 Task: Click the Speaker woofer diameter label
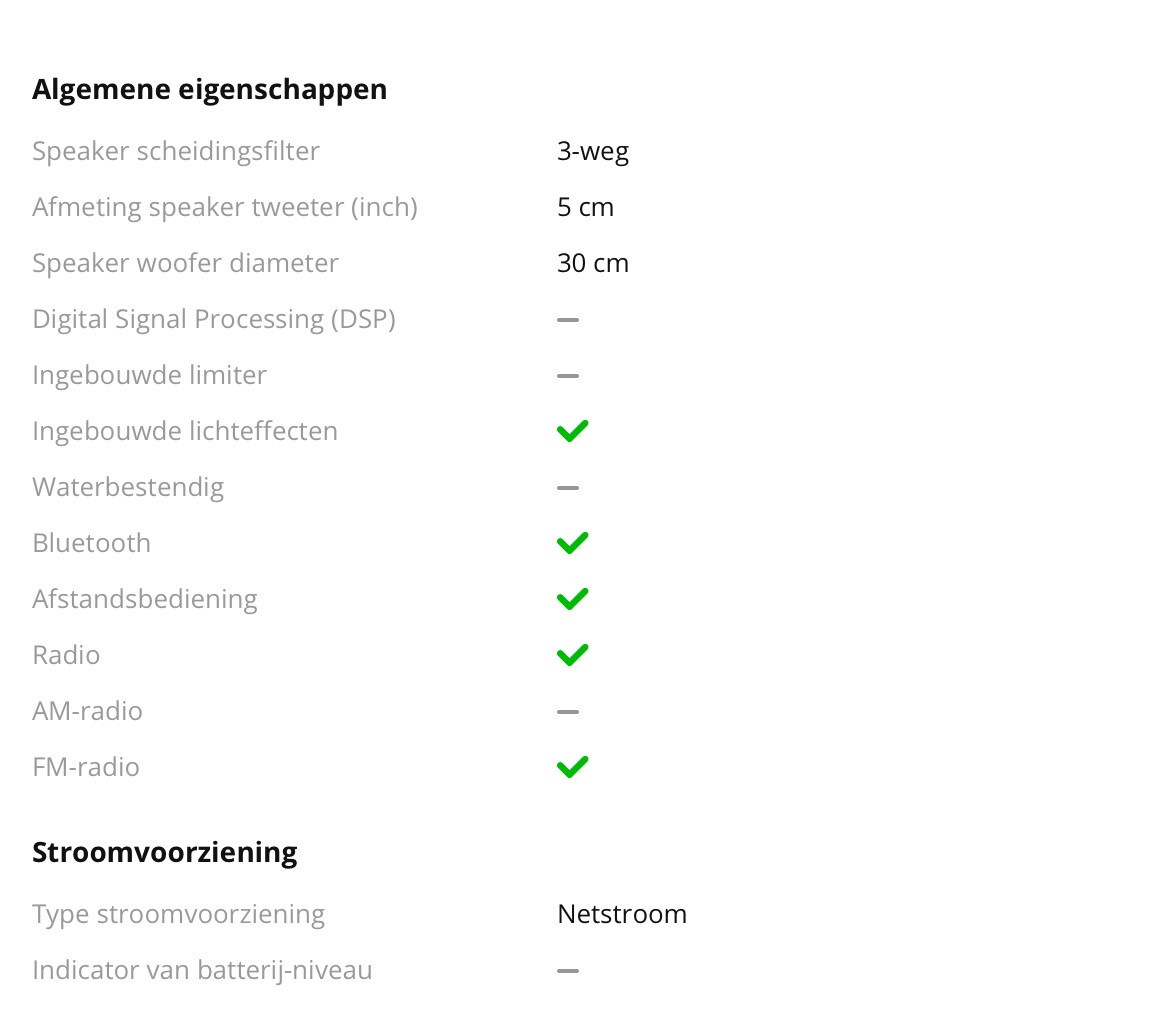185,263
